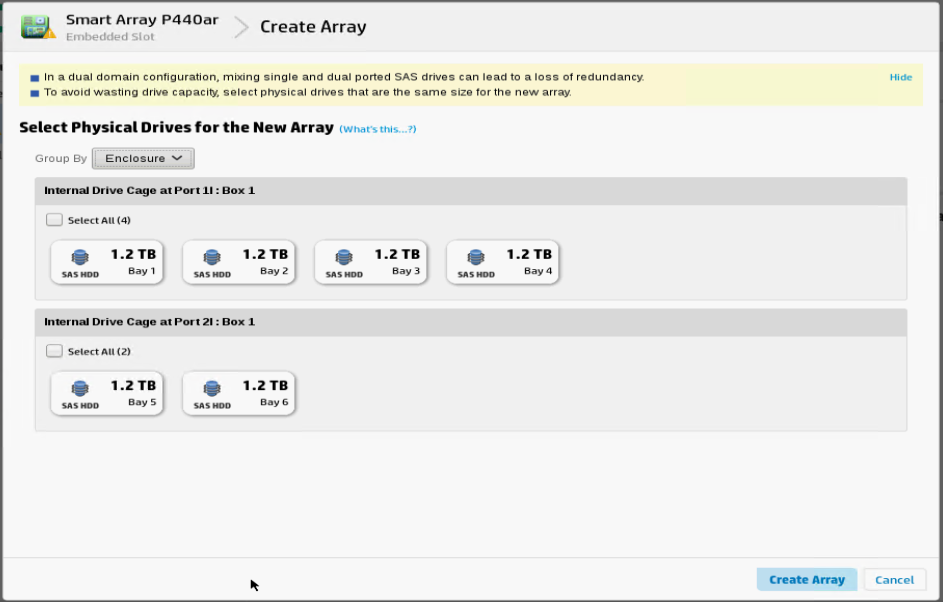Click the Create Array button

(x=806, y=580)
